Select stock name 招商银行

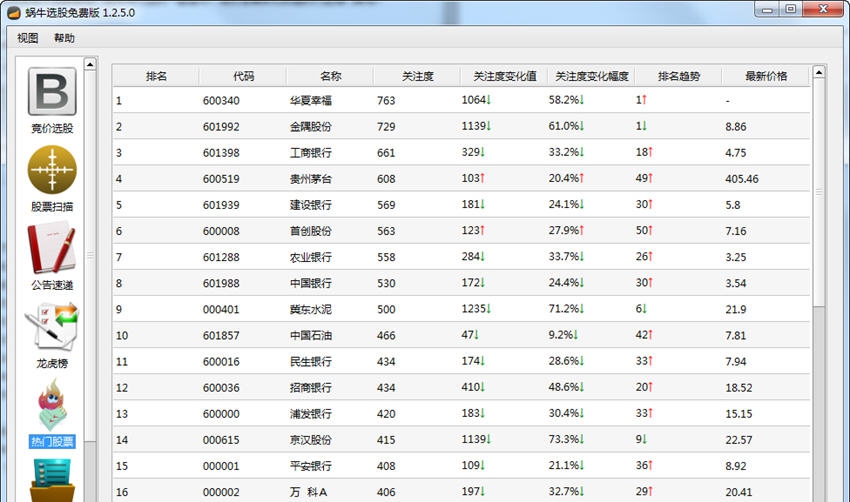click(x=311, y=388)
